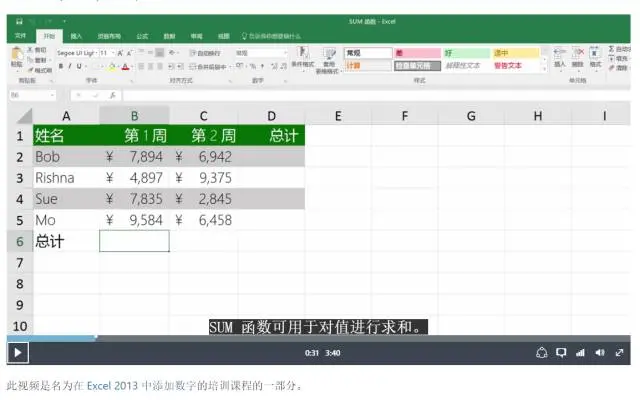Click the Clear (清除) eraser icon
The image size is (640, 400).
point(611,68)
